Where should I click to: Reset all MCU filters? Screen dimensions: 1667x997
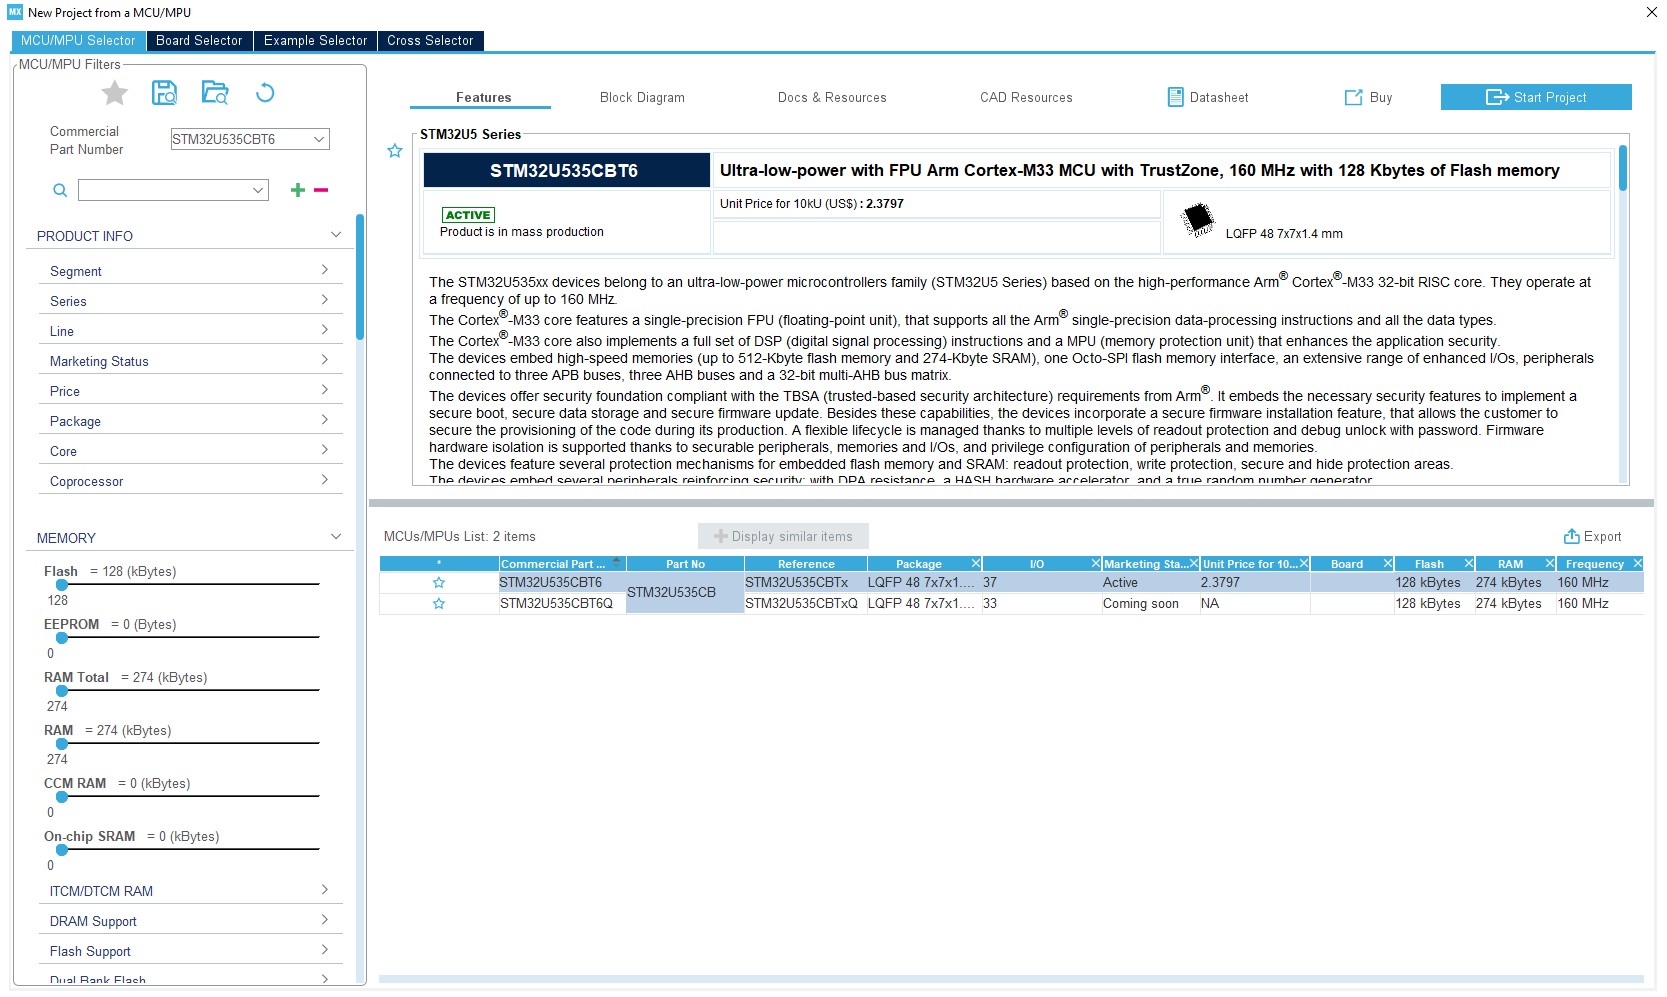pyautogui.click(x=265, y=93)
